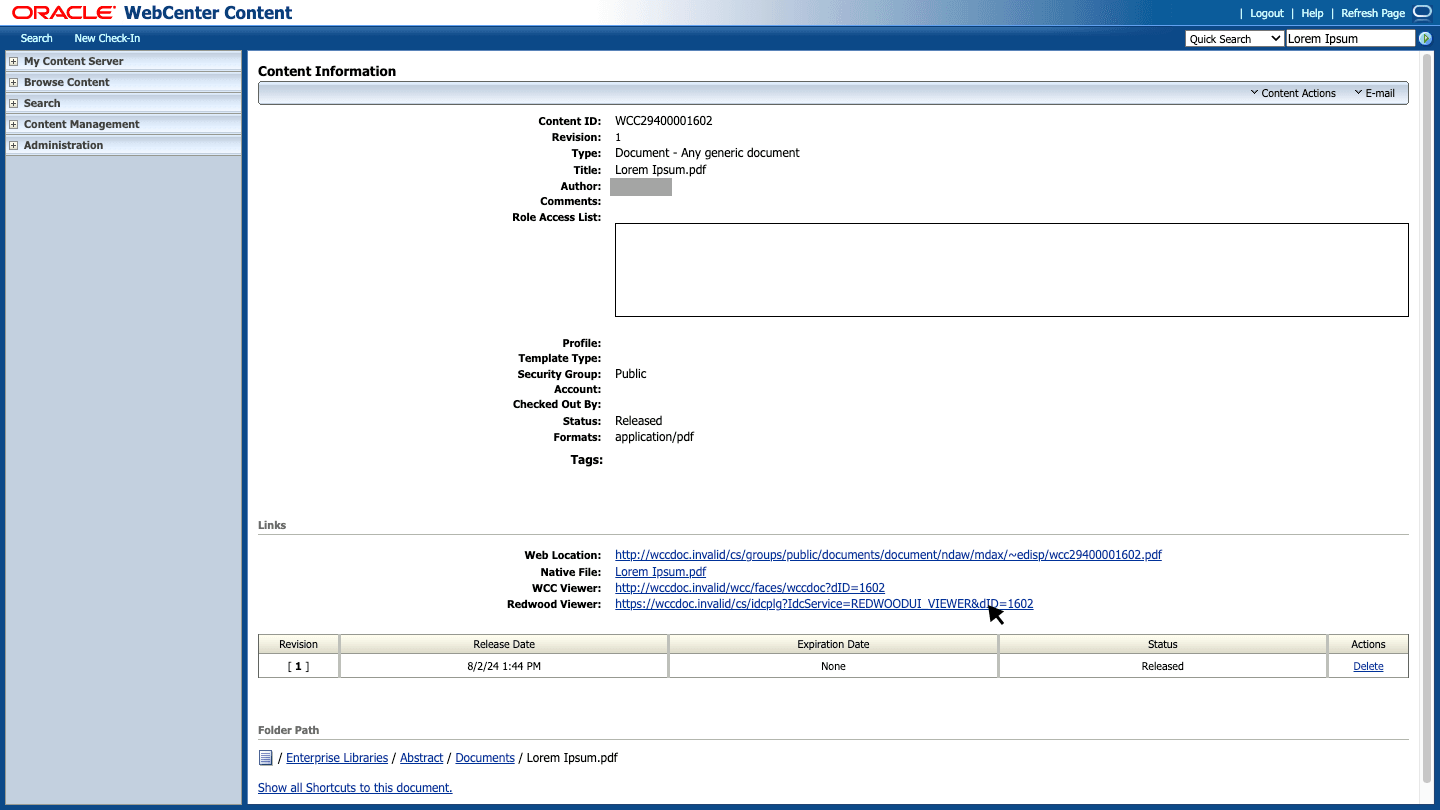
Task: Click in the quick search text field
Action: pos(1350,39)
